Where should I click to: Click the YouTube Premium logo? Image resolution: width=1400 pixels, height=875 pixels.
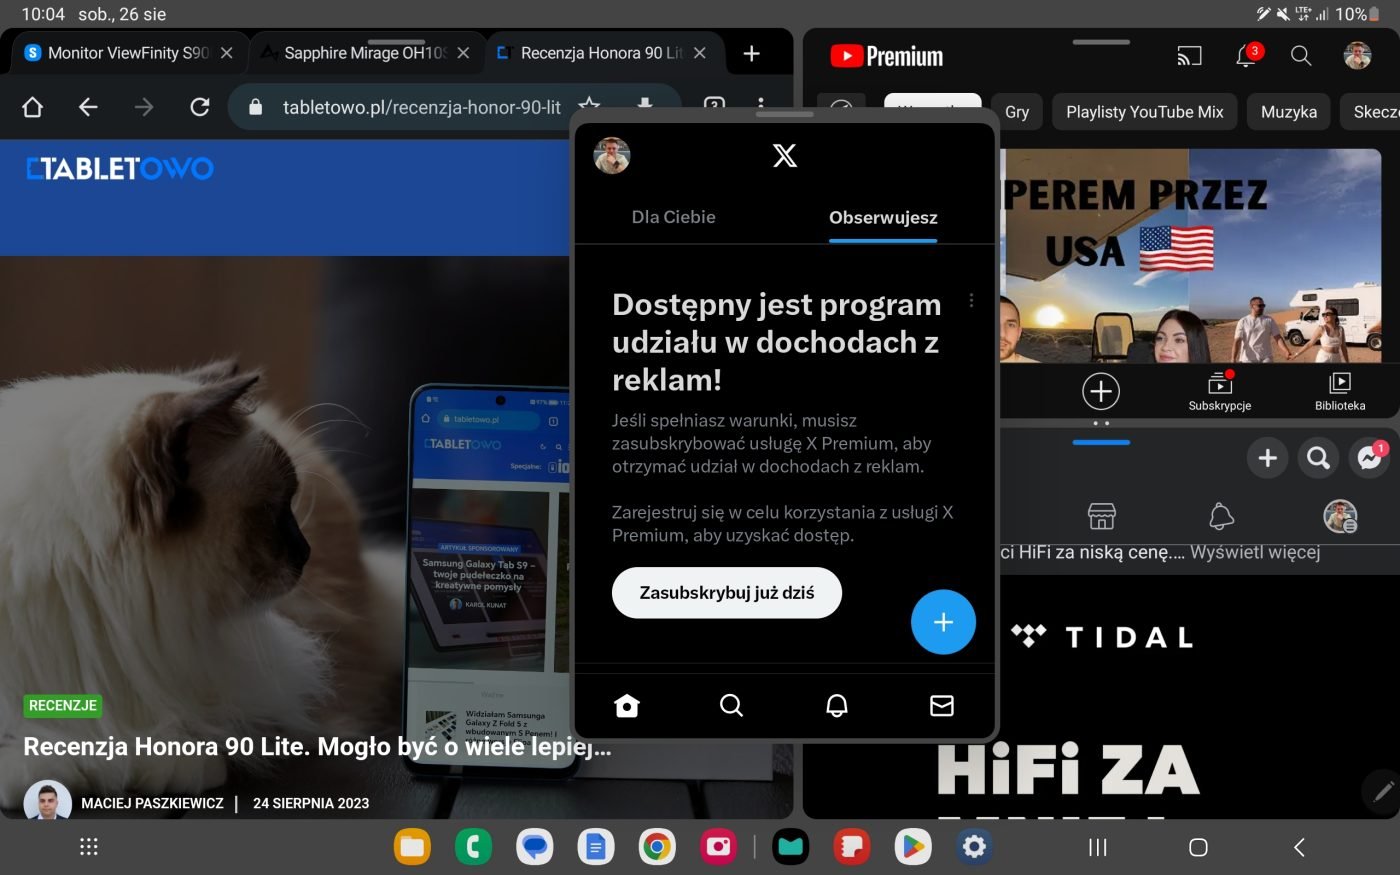coord(887,56)
